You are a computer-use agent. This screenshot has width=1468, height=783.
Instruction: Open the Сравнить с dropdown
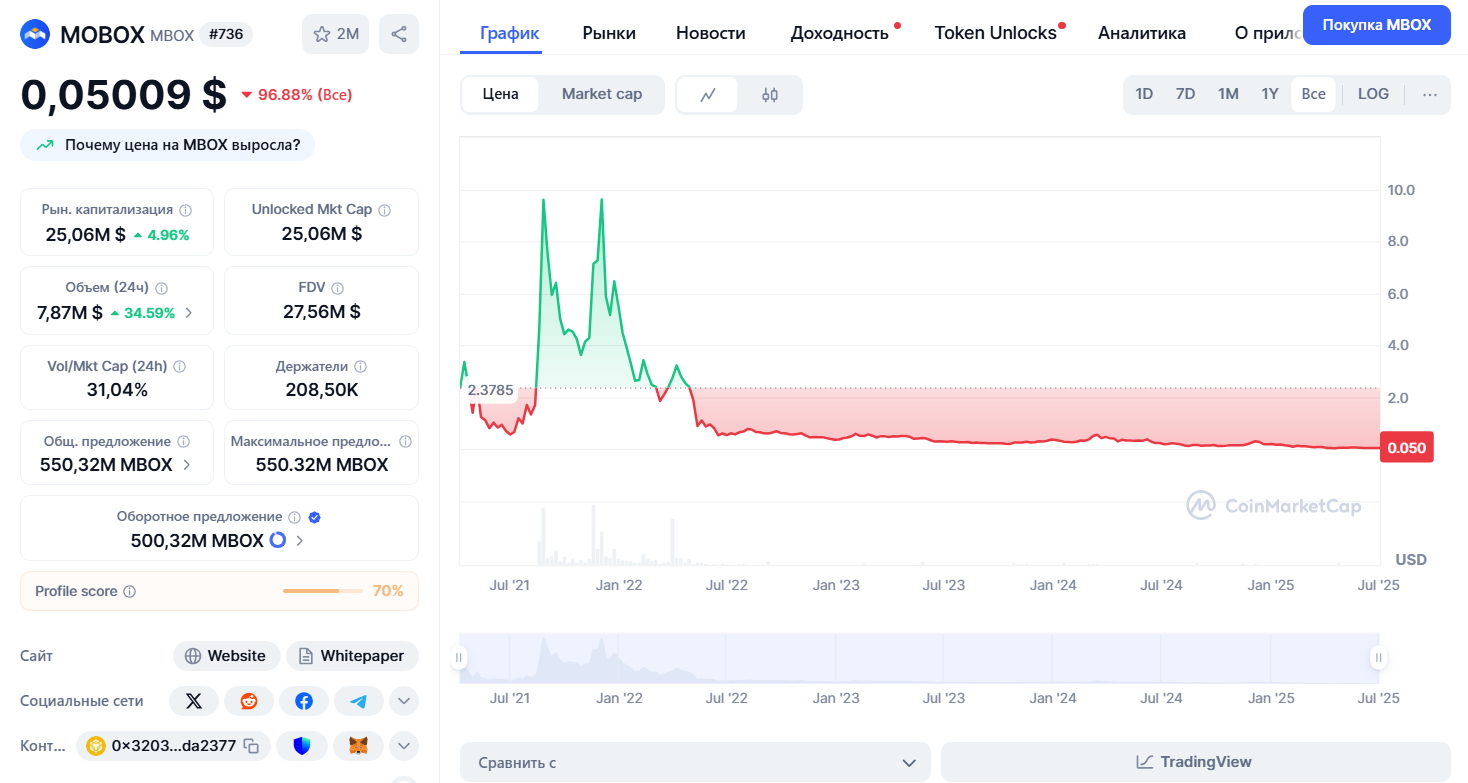click(695, 762)
